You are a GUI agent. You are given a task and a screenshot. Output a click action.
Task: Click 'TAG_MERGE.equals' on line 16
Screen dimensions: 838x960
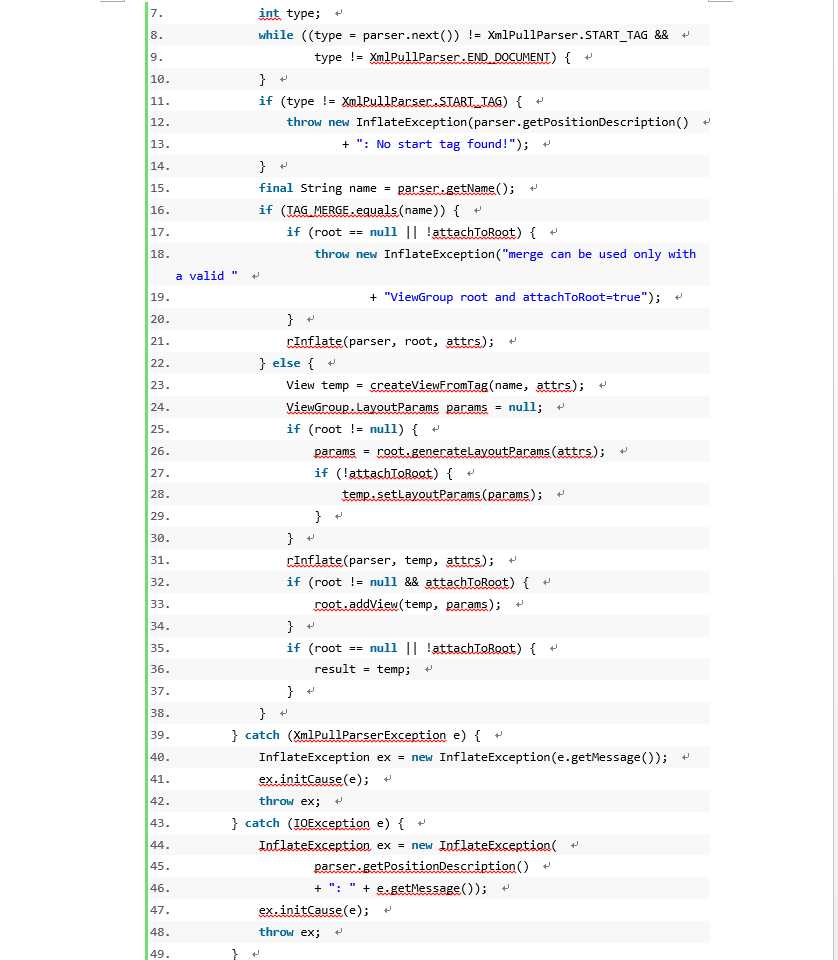coord(342,210)
